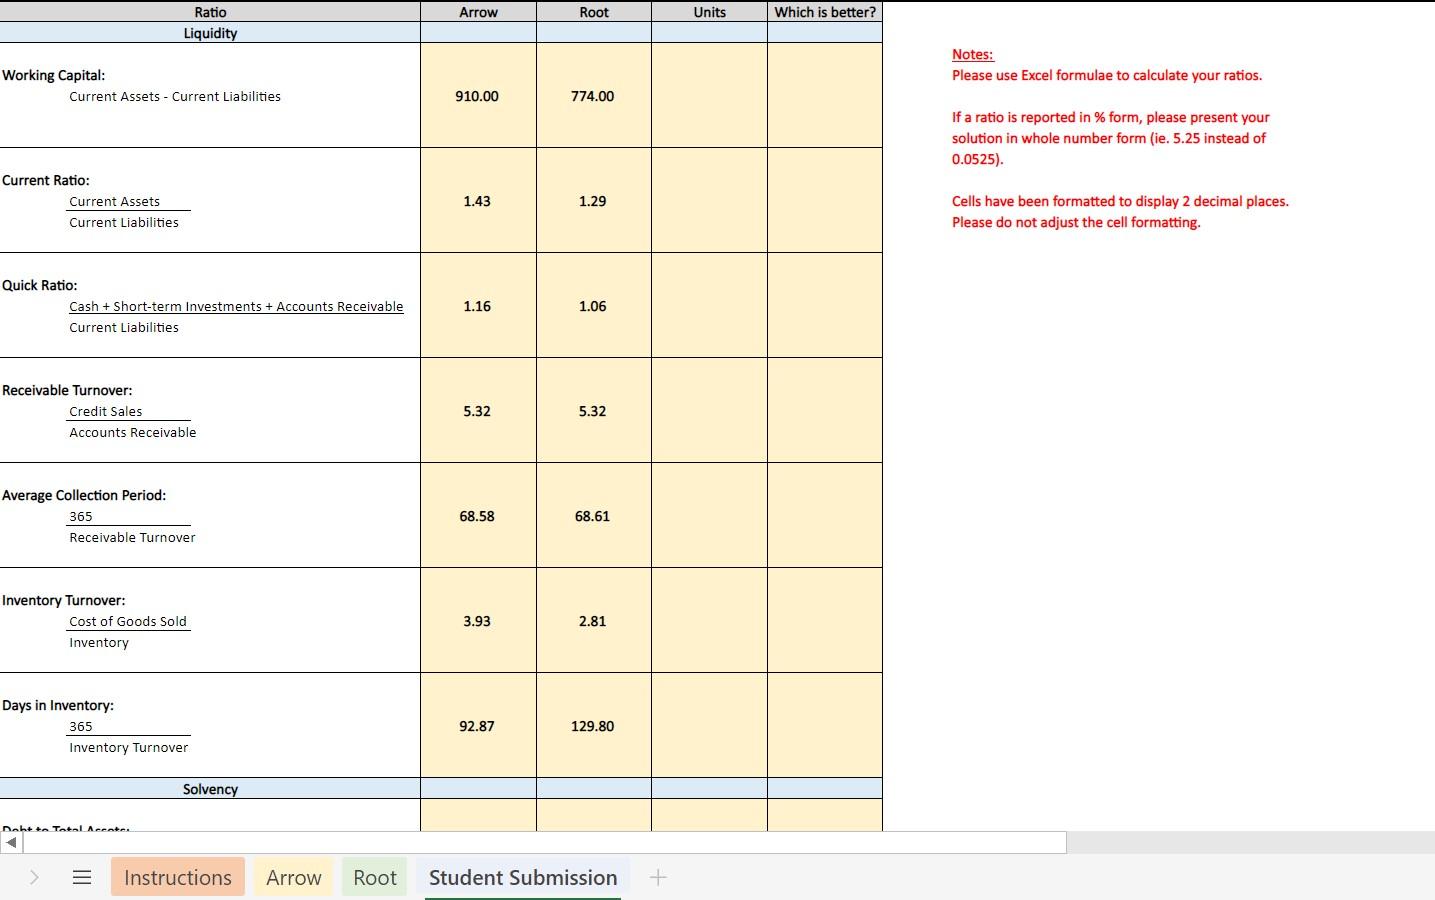Click the Ratio column header cell
The image size is (1435, 900).
210,11
